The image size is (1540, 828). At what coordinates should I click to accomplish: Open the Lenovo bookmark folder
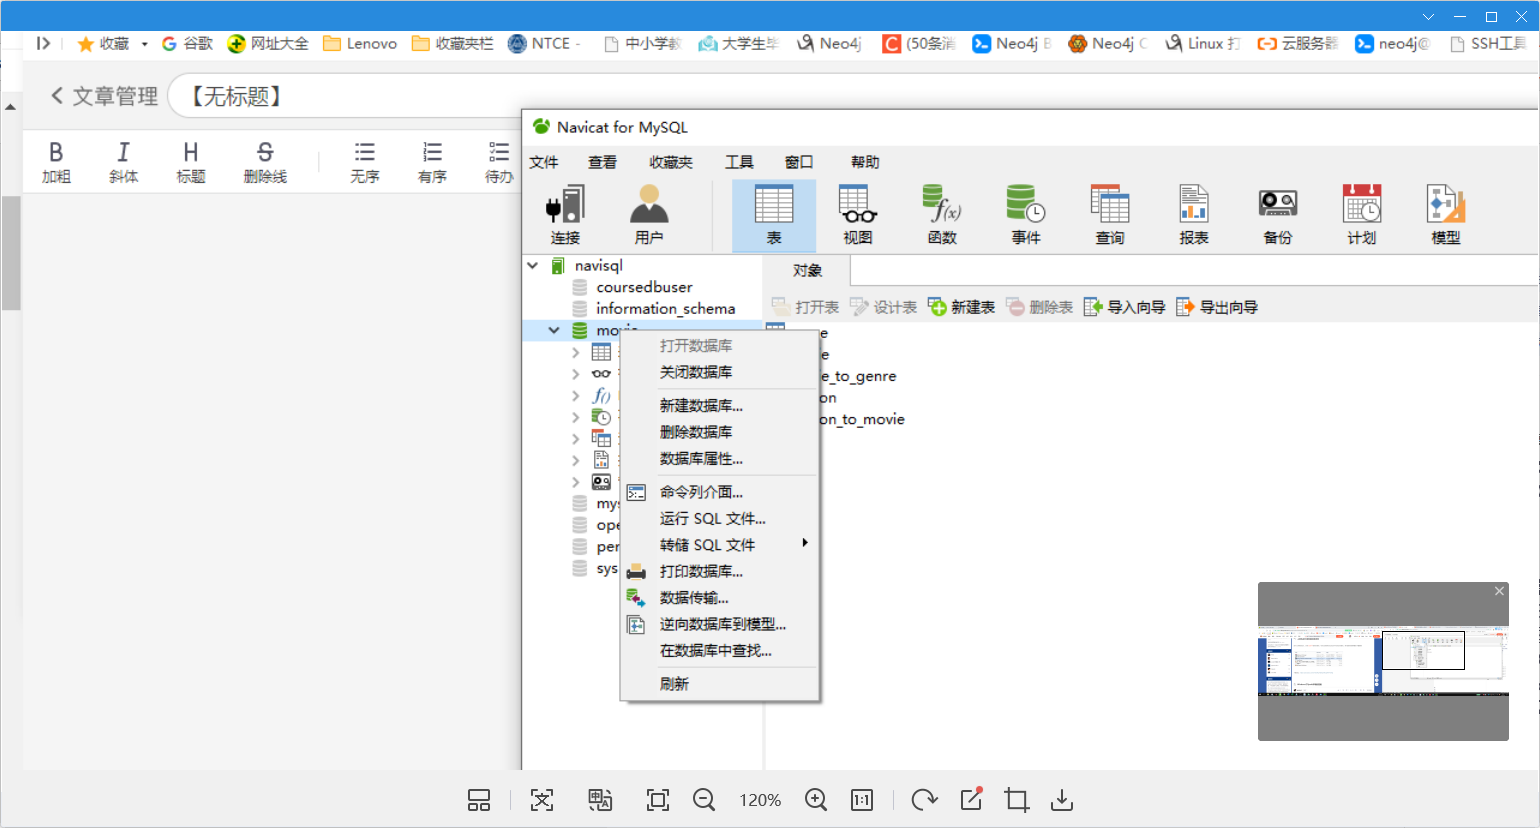360,44
